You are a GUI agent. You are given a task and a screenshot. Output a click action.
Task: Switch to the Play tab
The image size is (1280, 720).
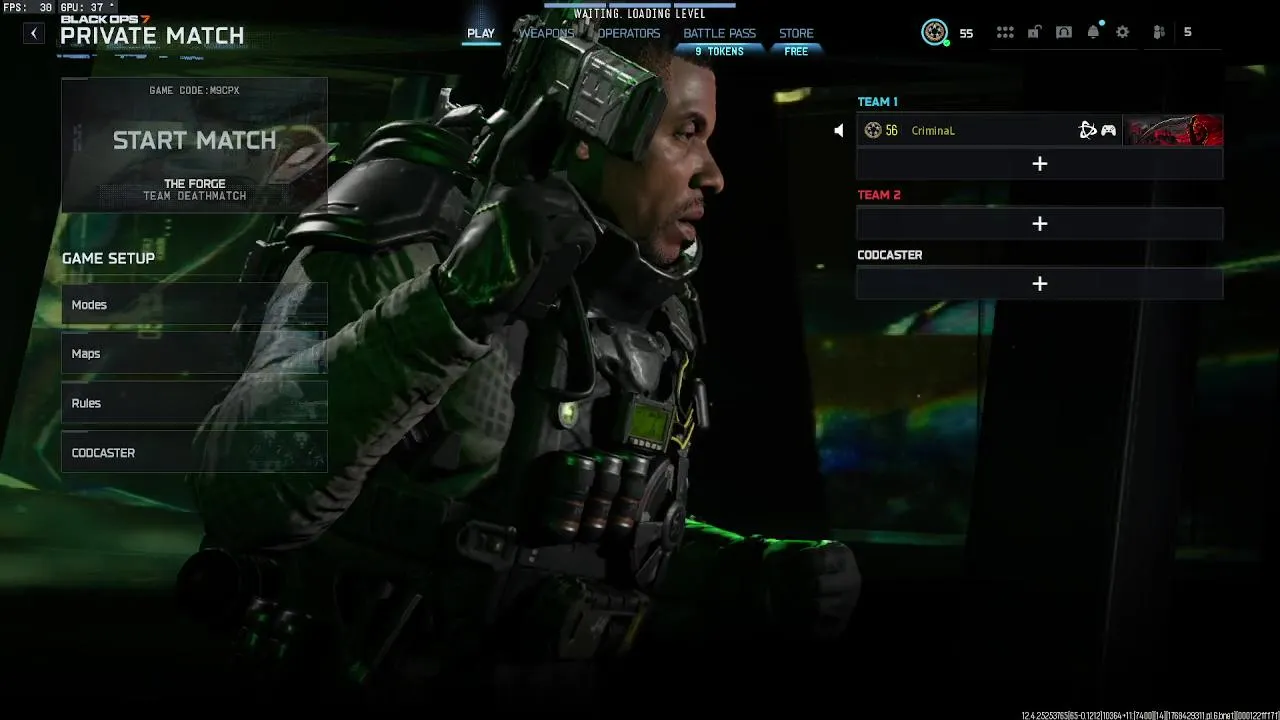[481, 33]
